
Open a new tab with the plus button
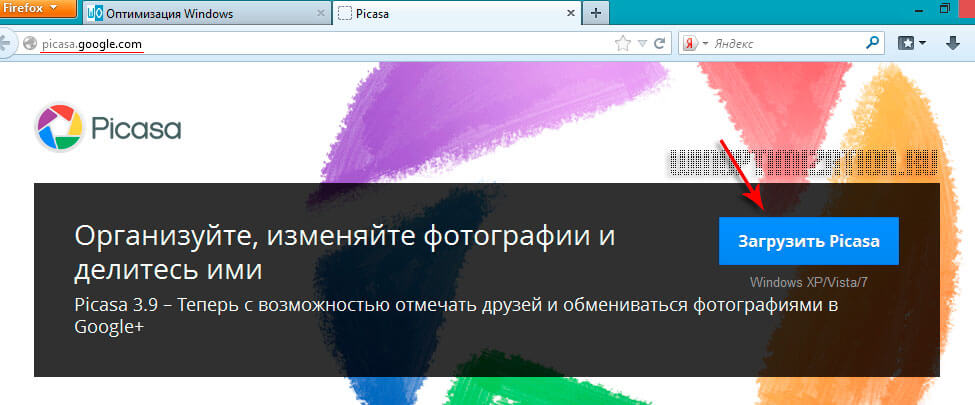click(596, 13)
